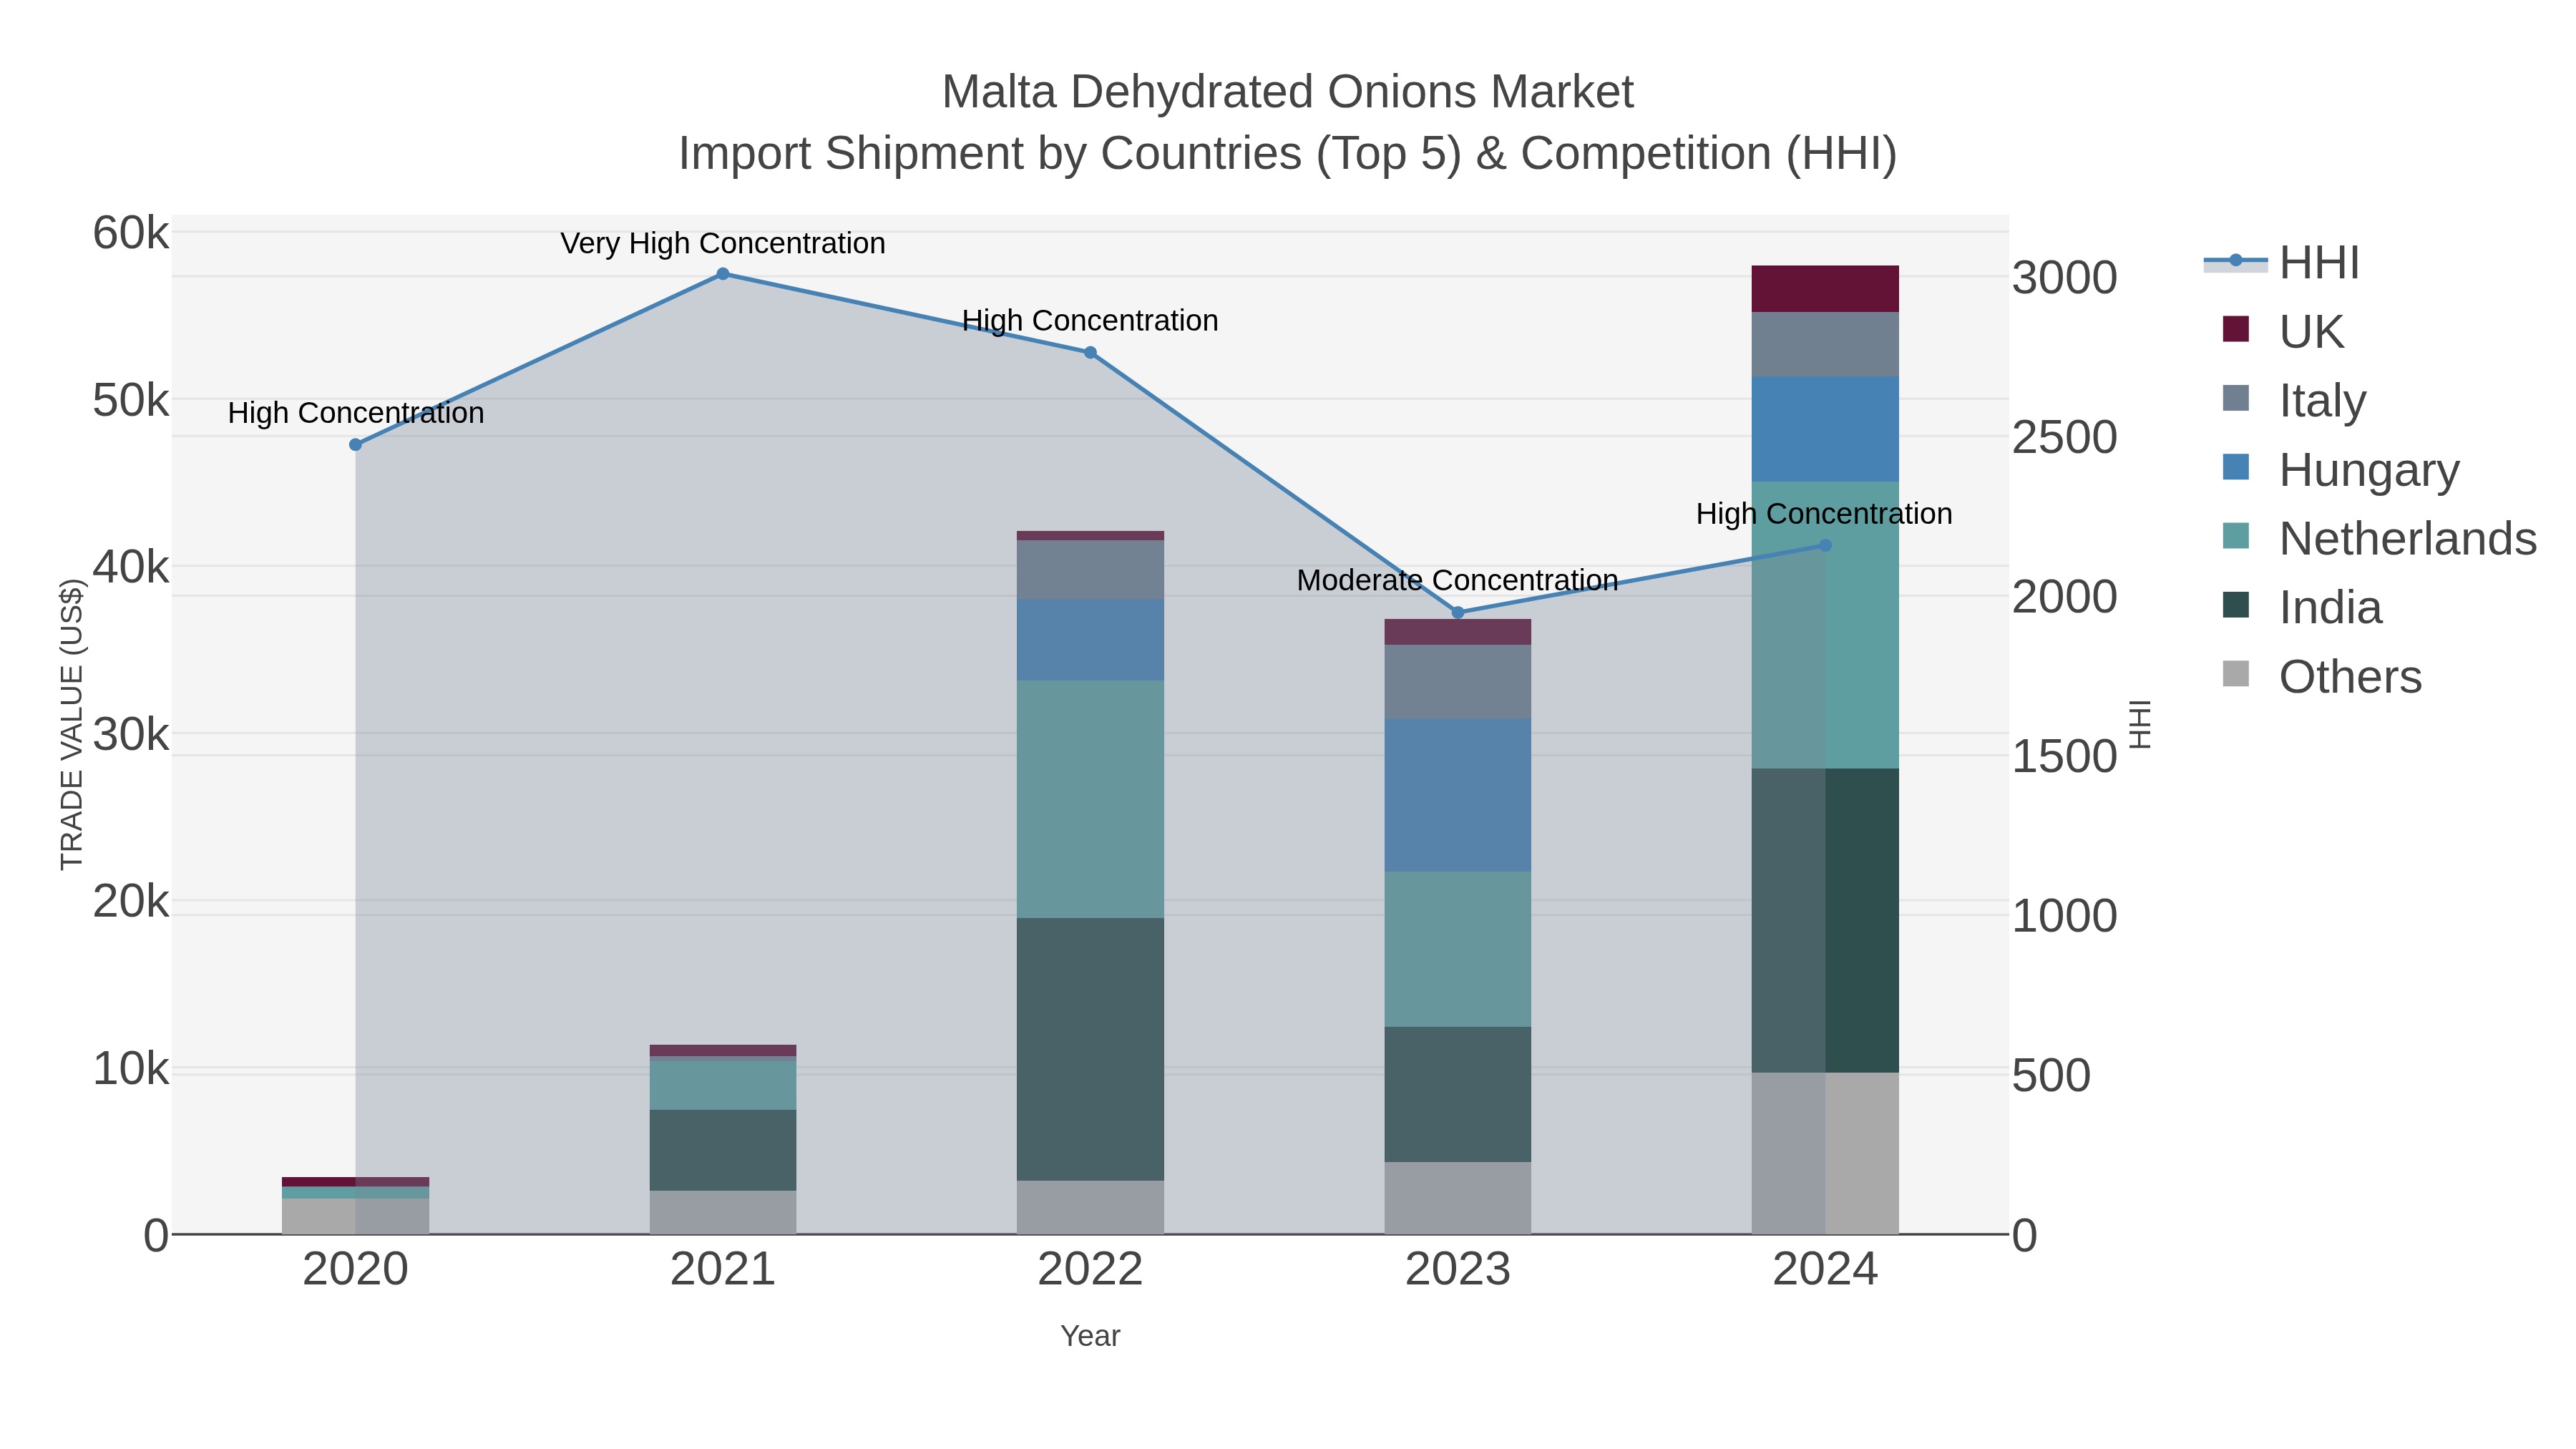
Task: Click the Others gray legend swatch
Action: tap(2235, 674)
